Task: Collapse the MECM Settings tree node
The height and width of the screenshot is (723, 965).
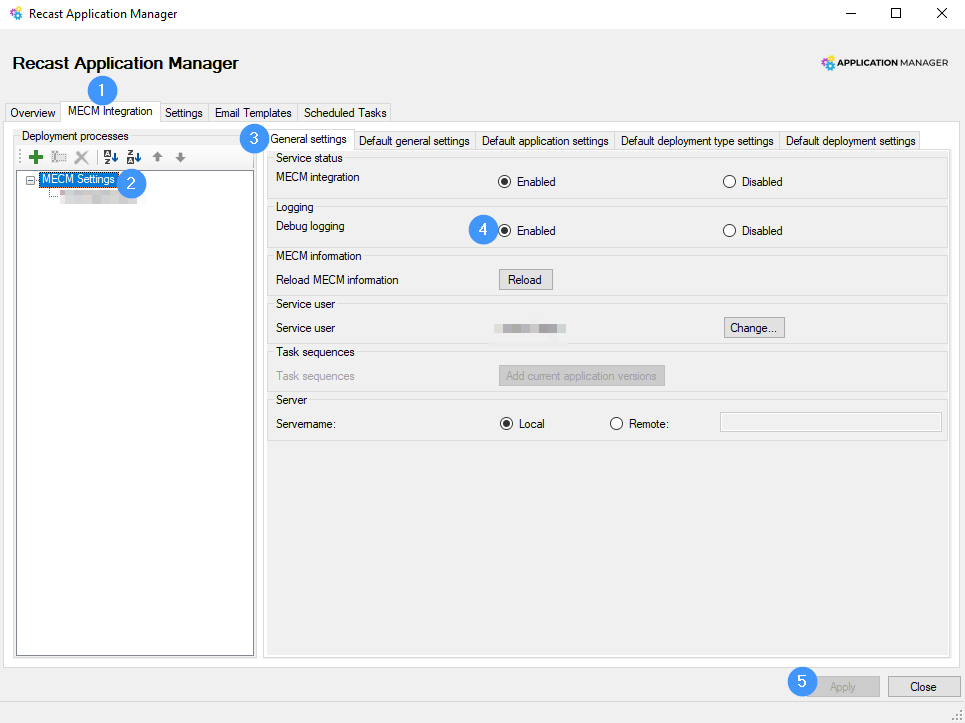Action: coord(30,180)
